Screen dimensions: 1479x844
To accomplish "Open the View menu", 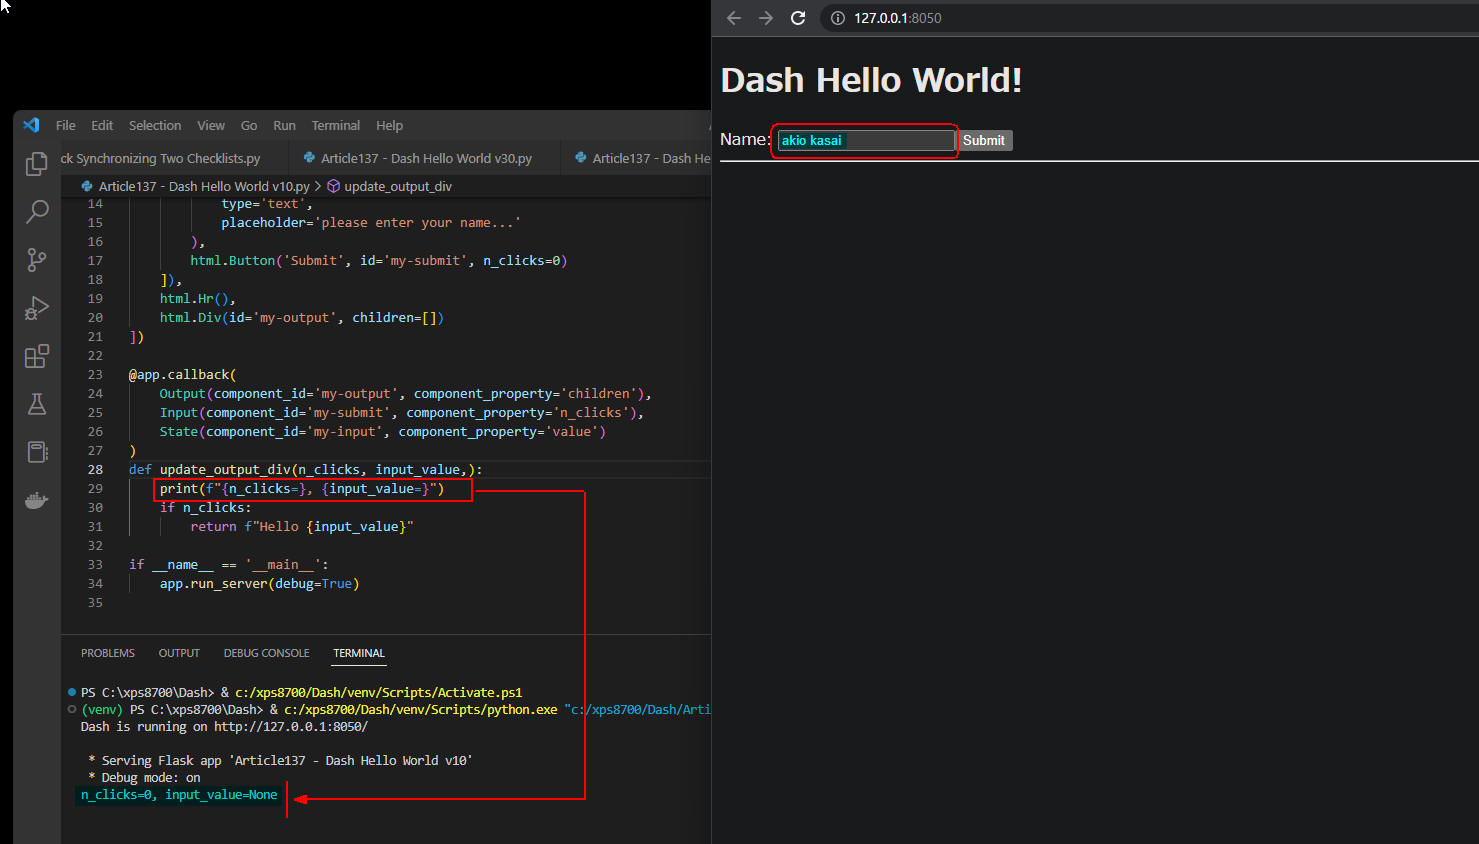I will pos(211,125).
